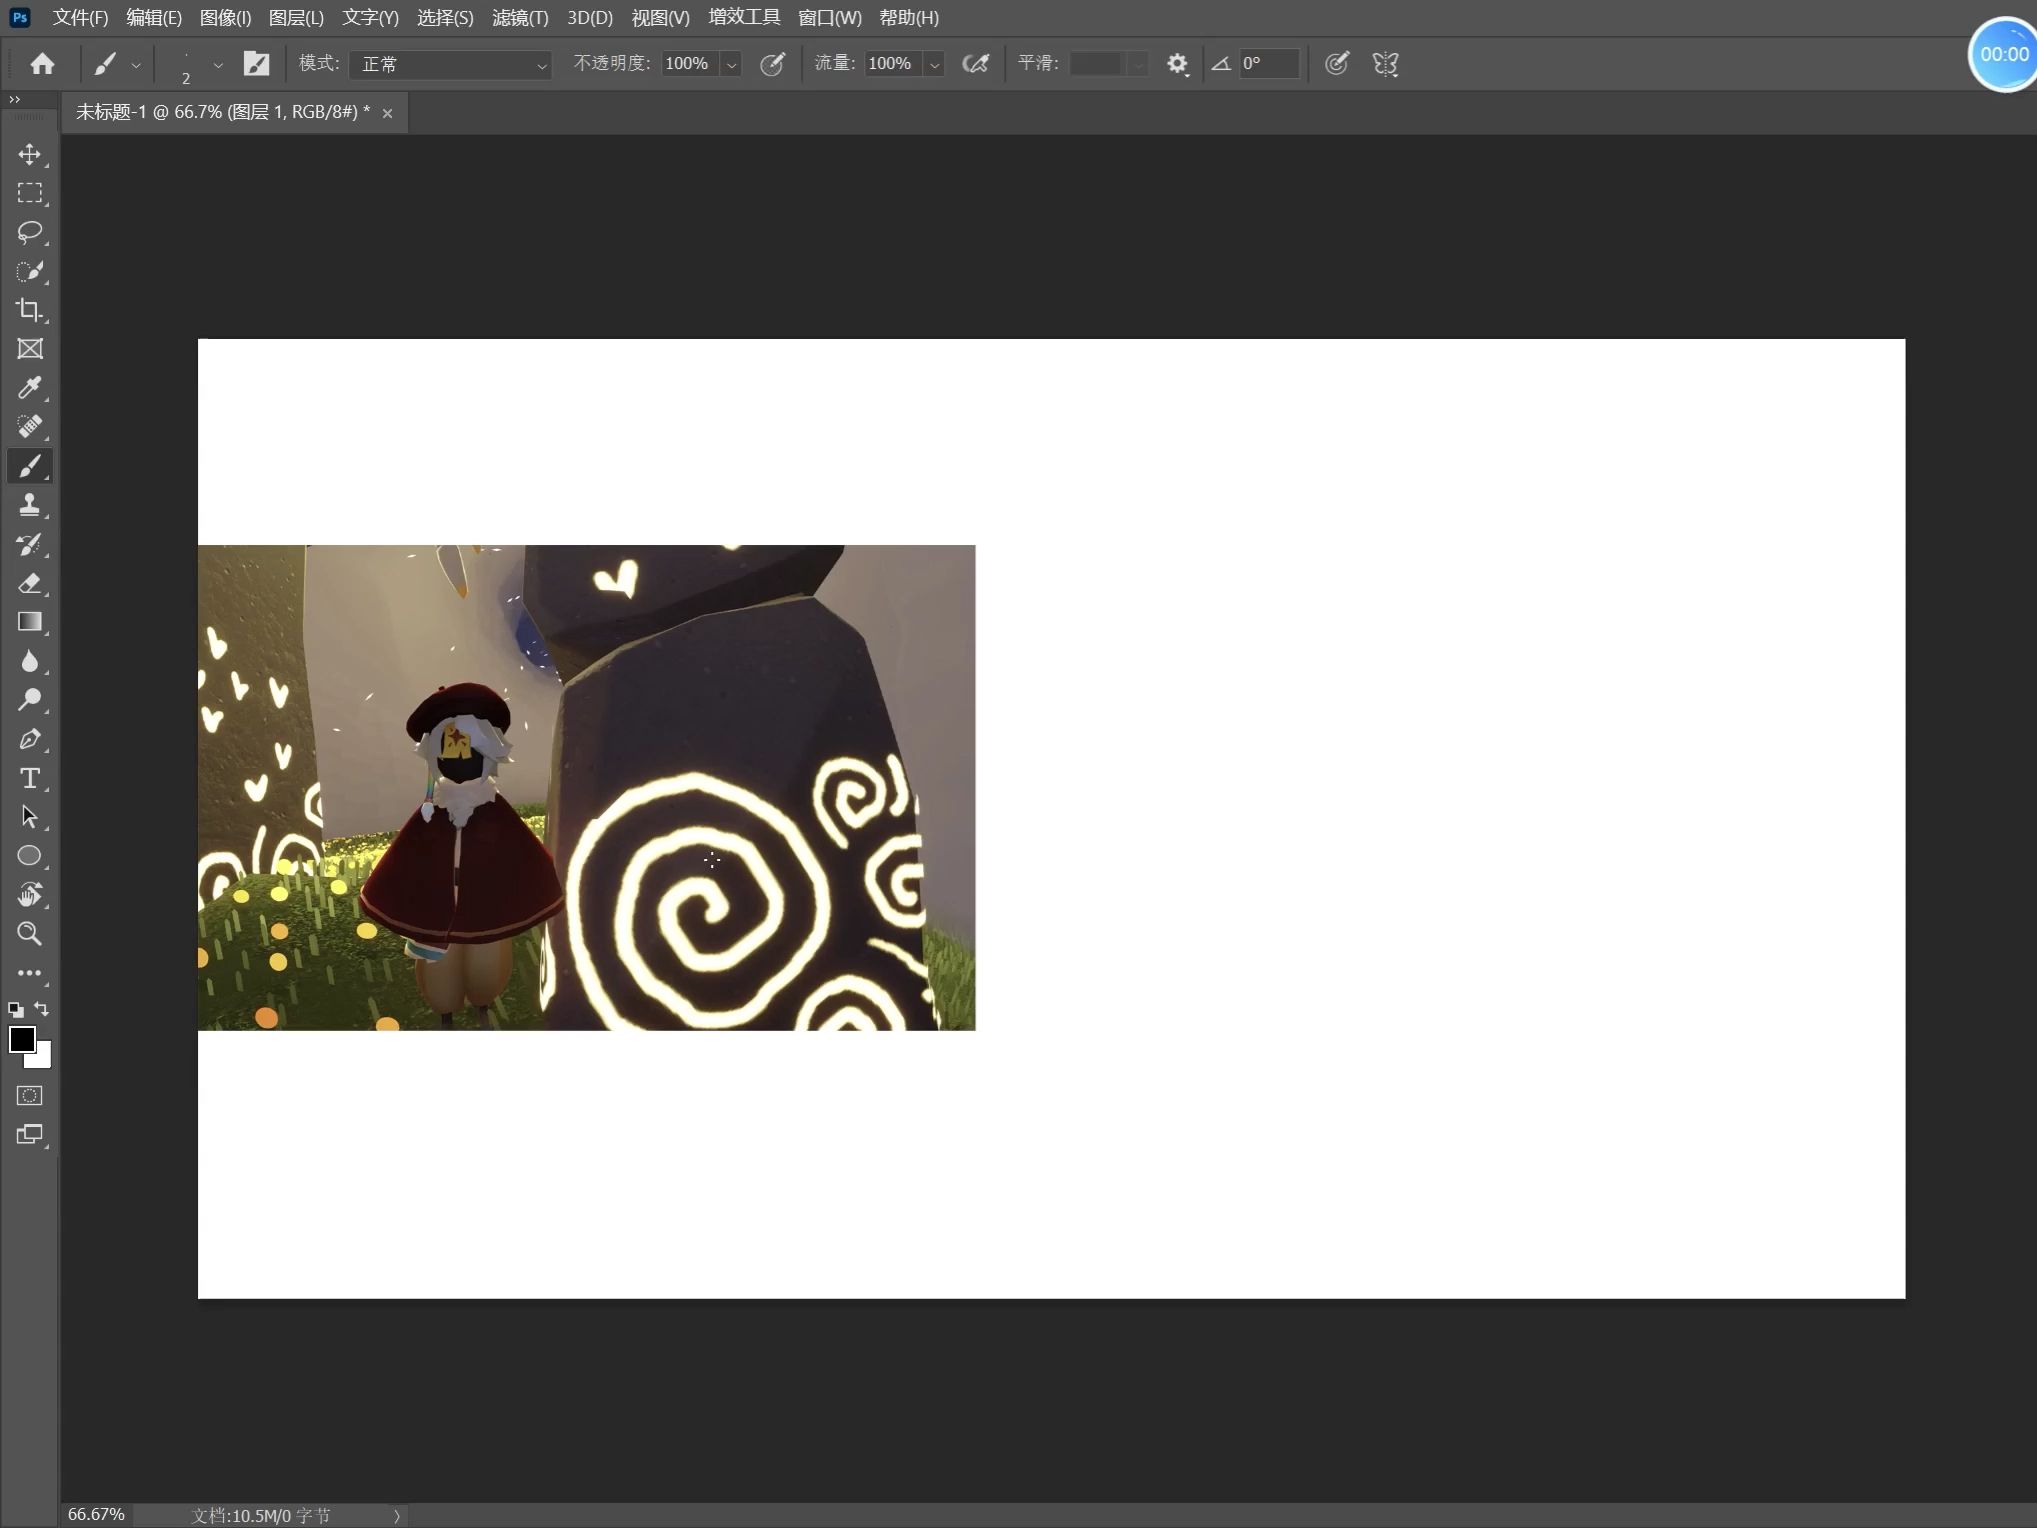Open the 滤镜(T) menu

(520, 18)
